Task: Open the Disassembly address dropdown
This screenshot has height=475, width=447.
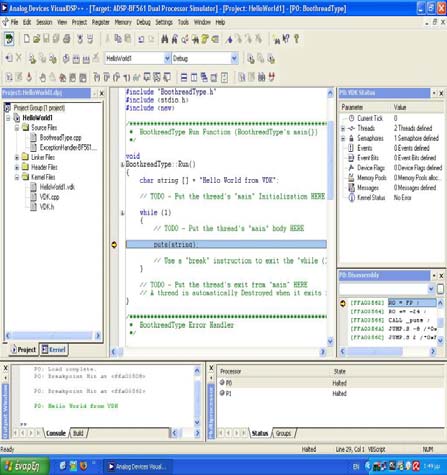Action: (x=431, y=289)
